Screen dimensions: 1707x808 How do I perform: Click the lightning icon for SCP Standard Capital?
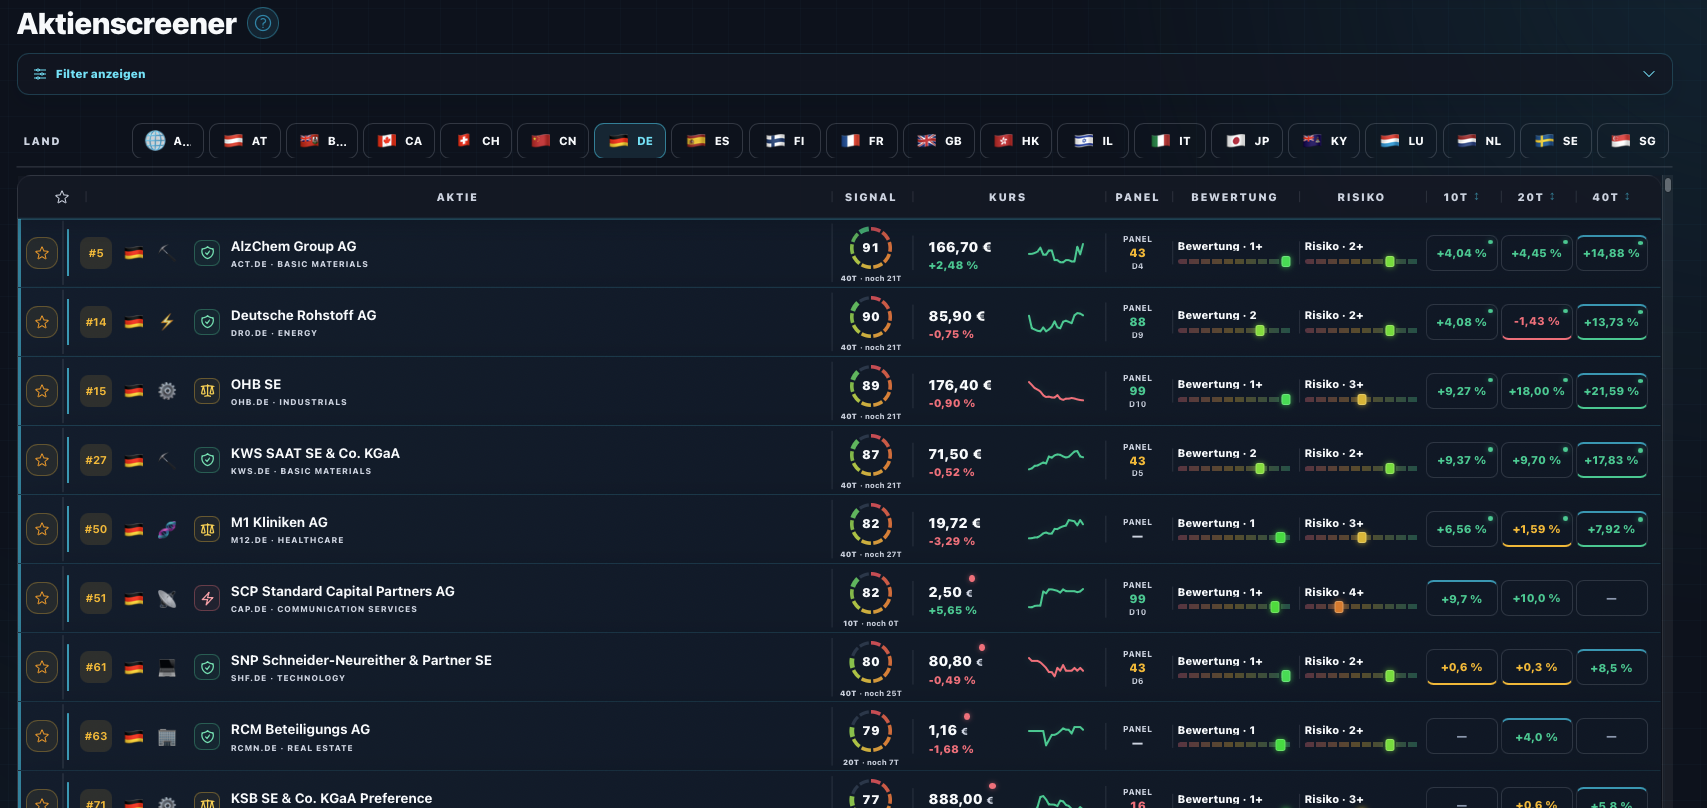(207, 598)
